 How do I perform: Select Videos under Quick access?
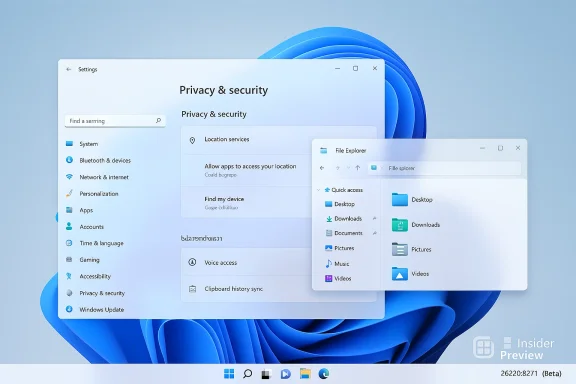338,279
